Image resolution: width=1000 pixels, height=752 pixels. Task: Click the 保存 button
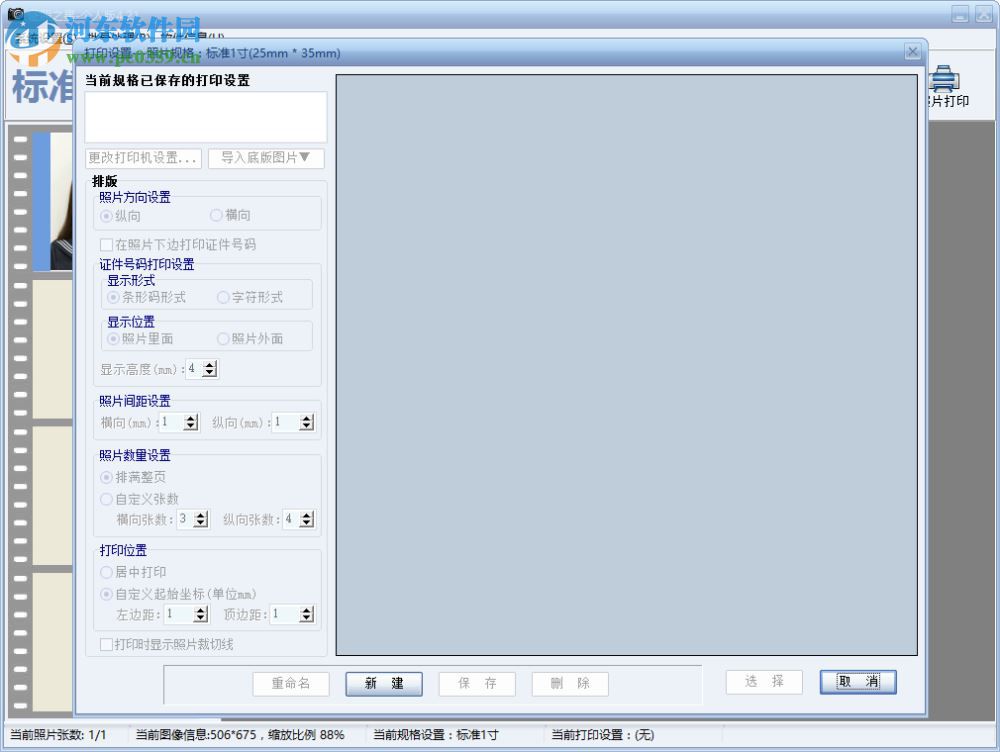pyautogui.click(x=477, y=684)
